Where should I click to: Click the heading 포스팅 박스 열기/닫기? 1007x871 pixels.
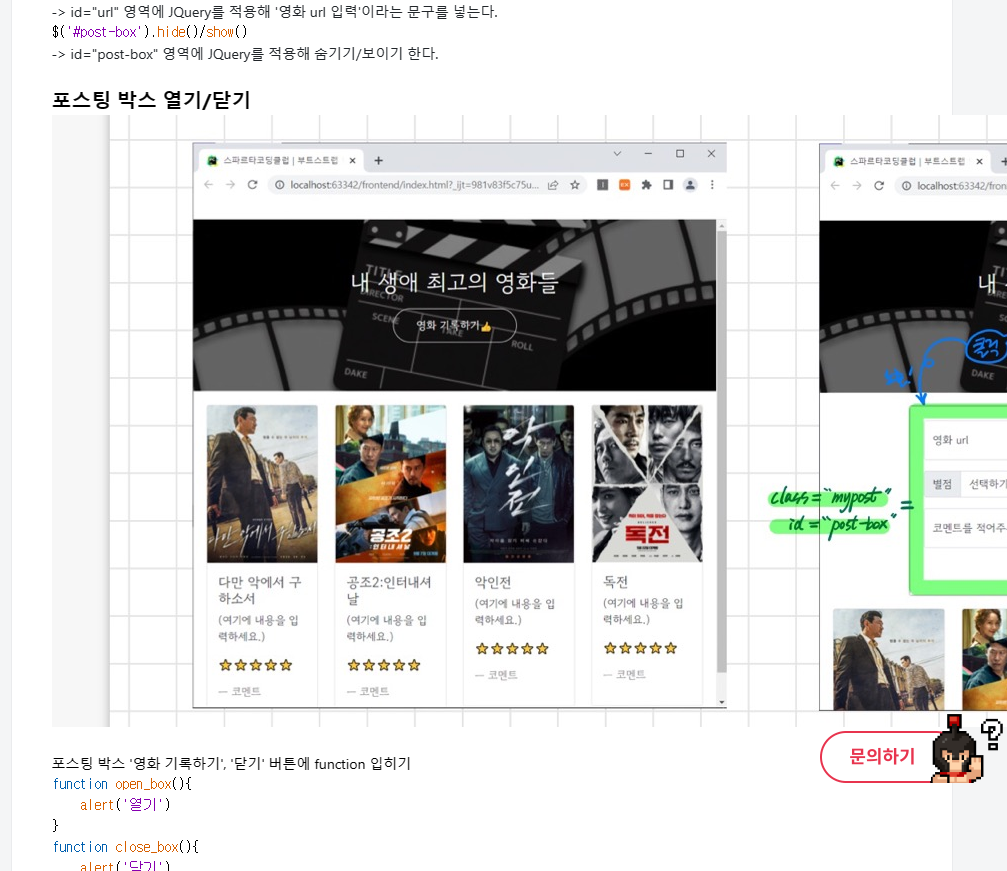pyautogui.click(x=151, y=100)
